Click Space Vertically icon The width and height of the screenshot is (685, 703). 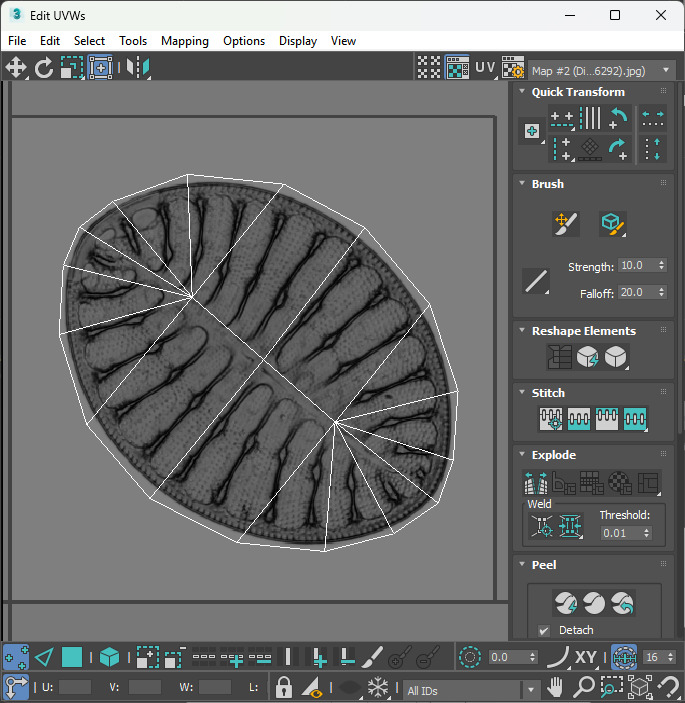[653, 149]
